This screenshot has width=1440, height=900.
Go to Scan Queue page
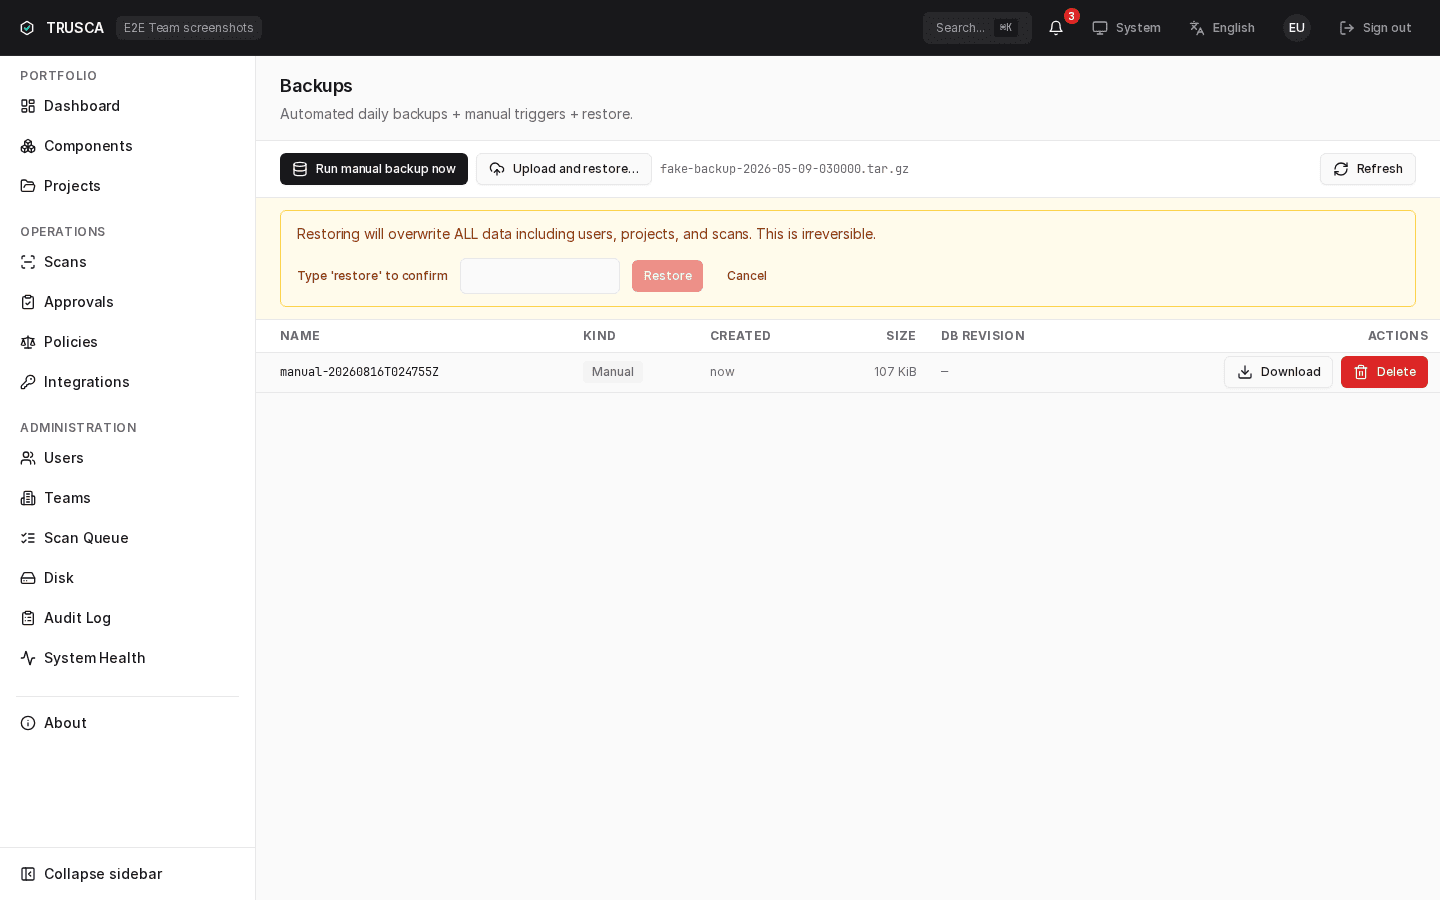tap(127, 538)
